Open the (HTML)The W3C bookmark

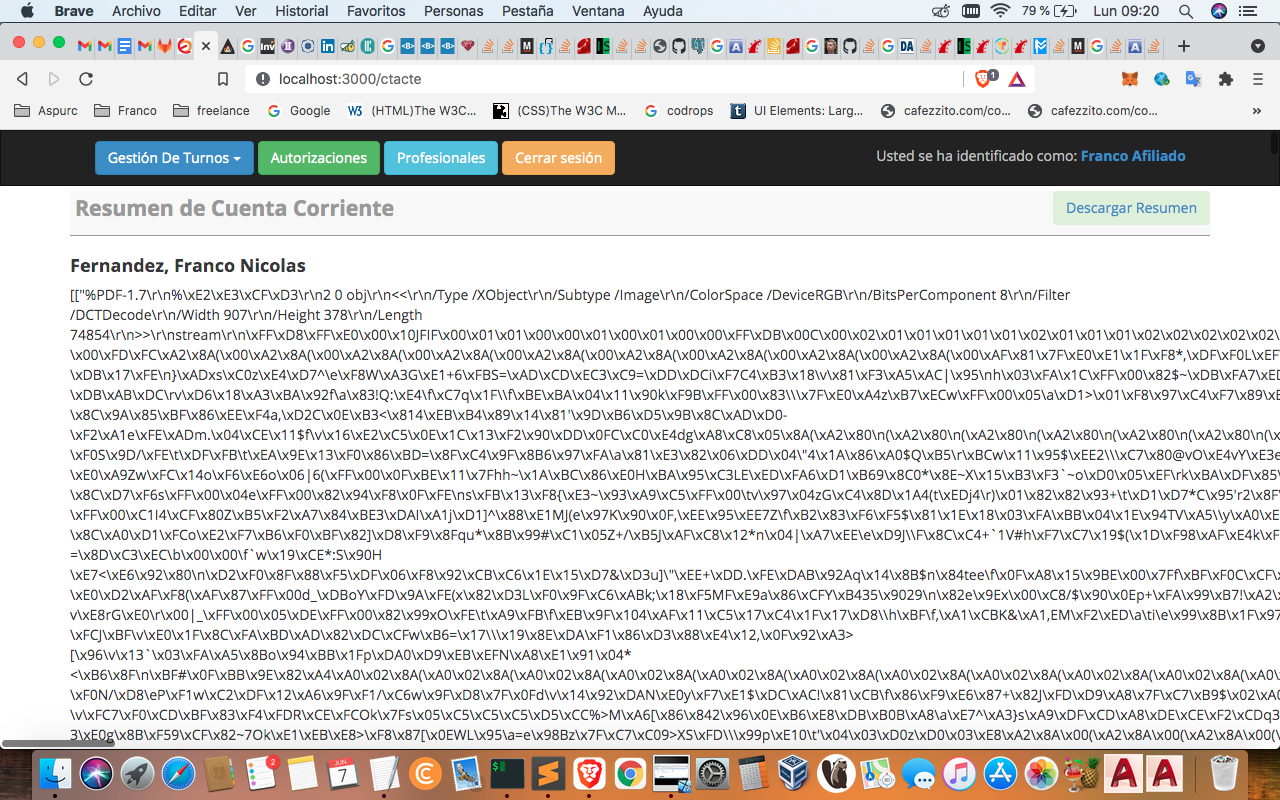click(x=412, y=111)
